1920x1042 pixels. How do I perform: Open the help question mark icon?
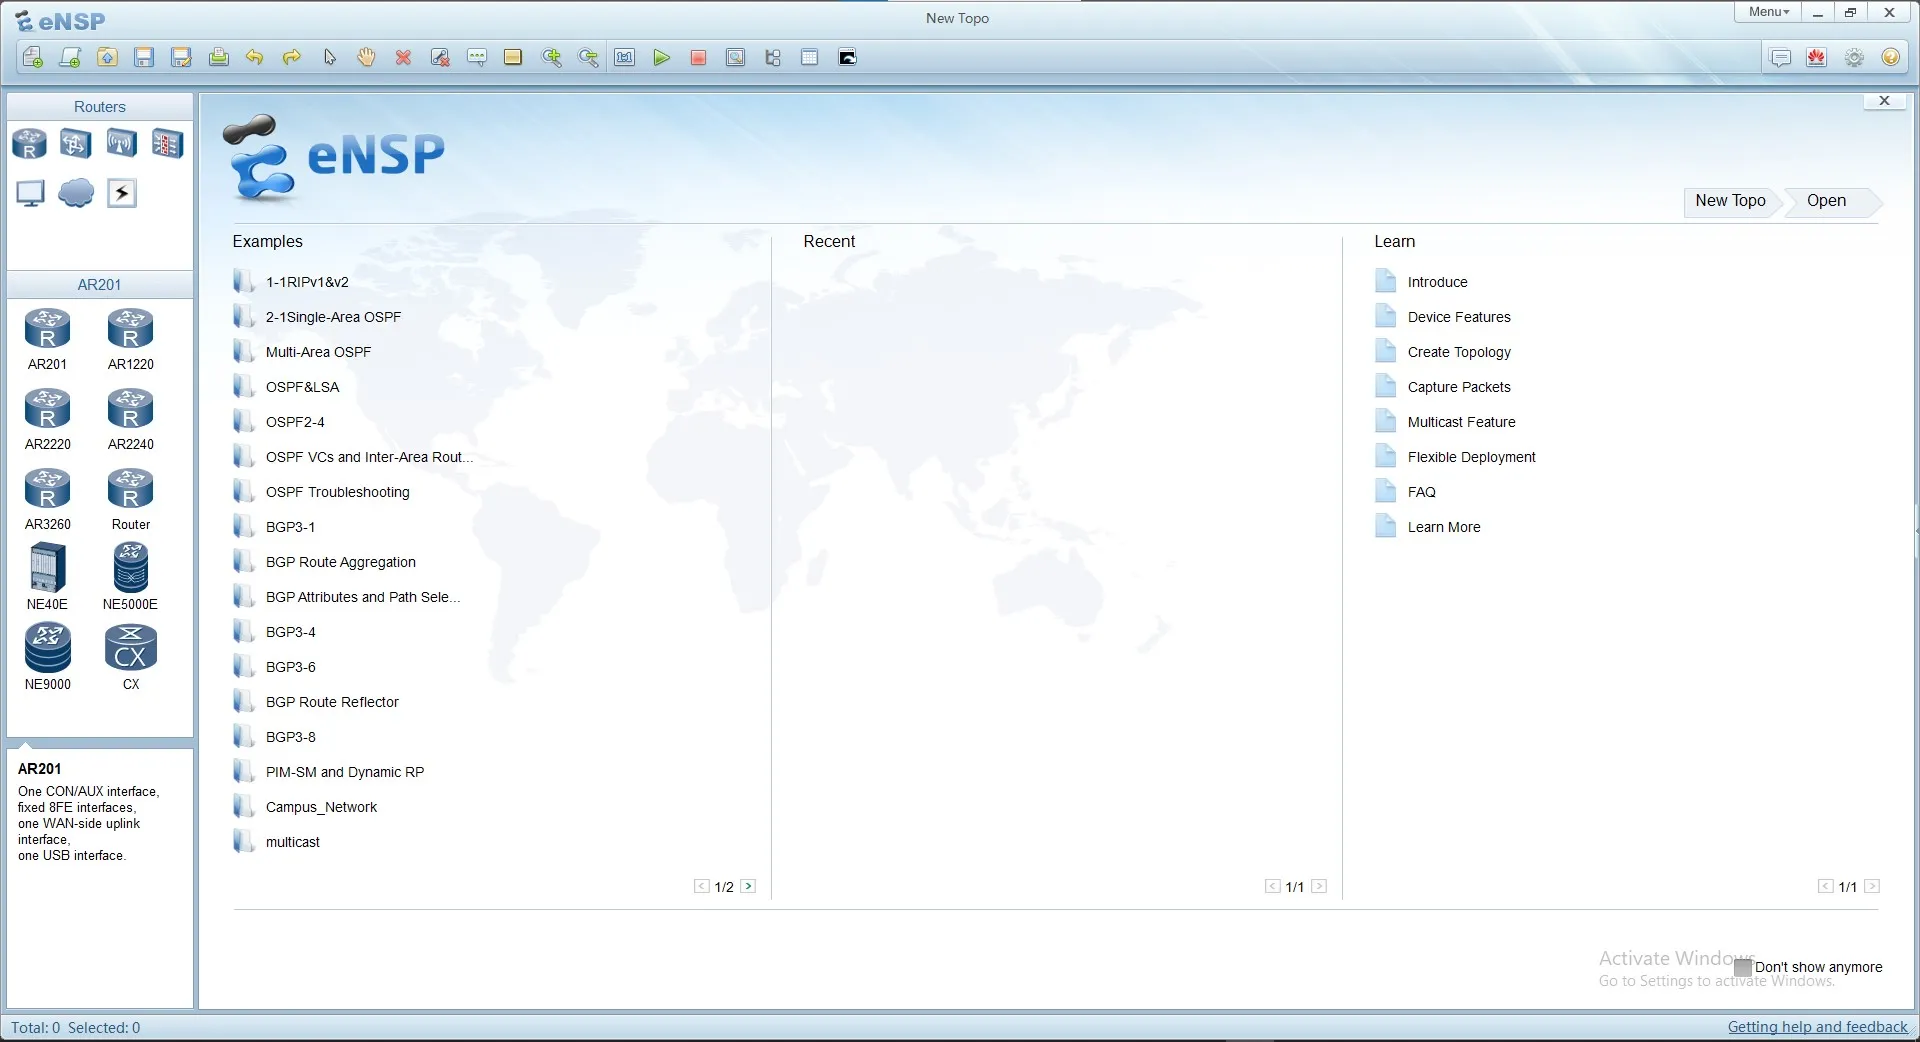[x=1890, y=57]
